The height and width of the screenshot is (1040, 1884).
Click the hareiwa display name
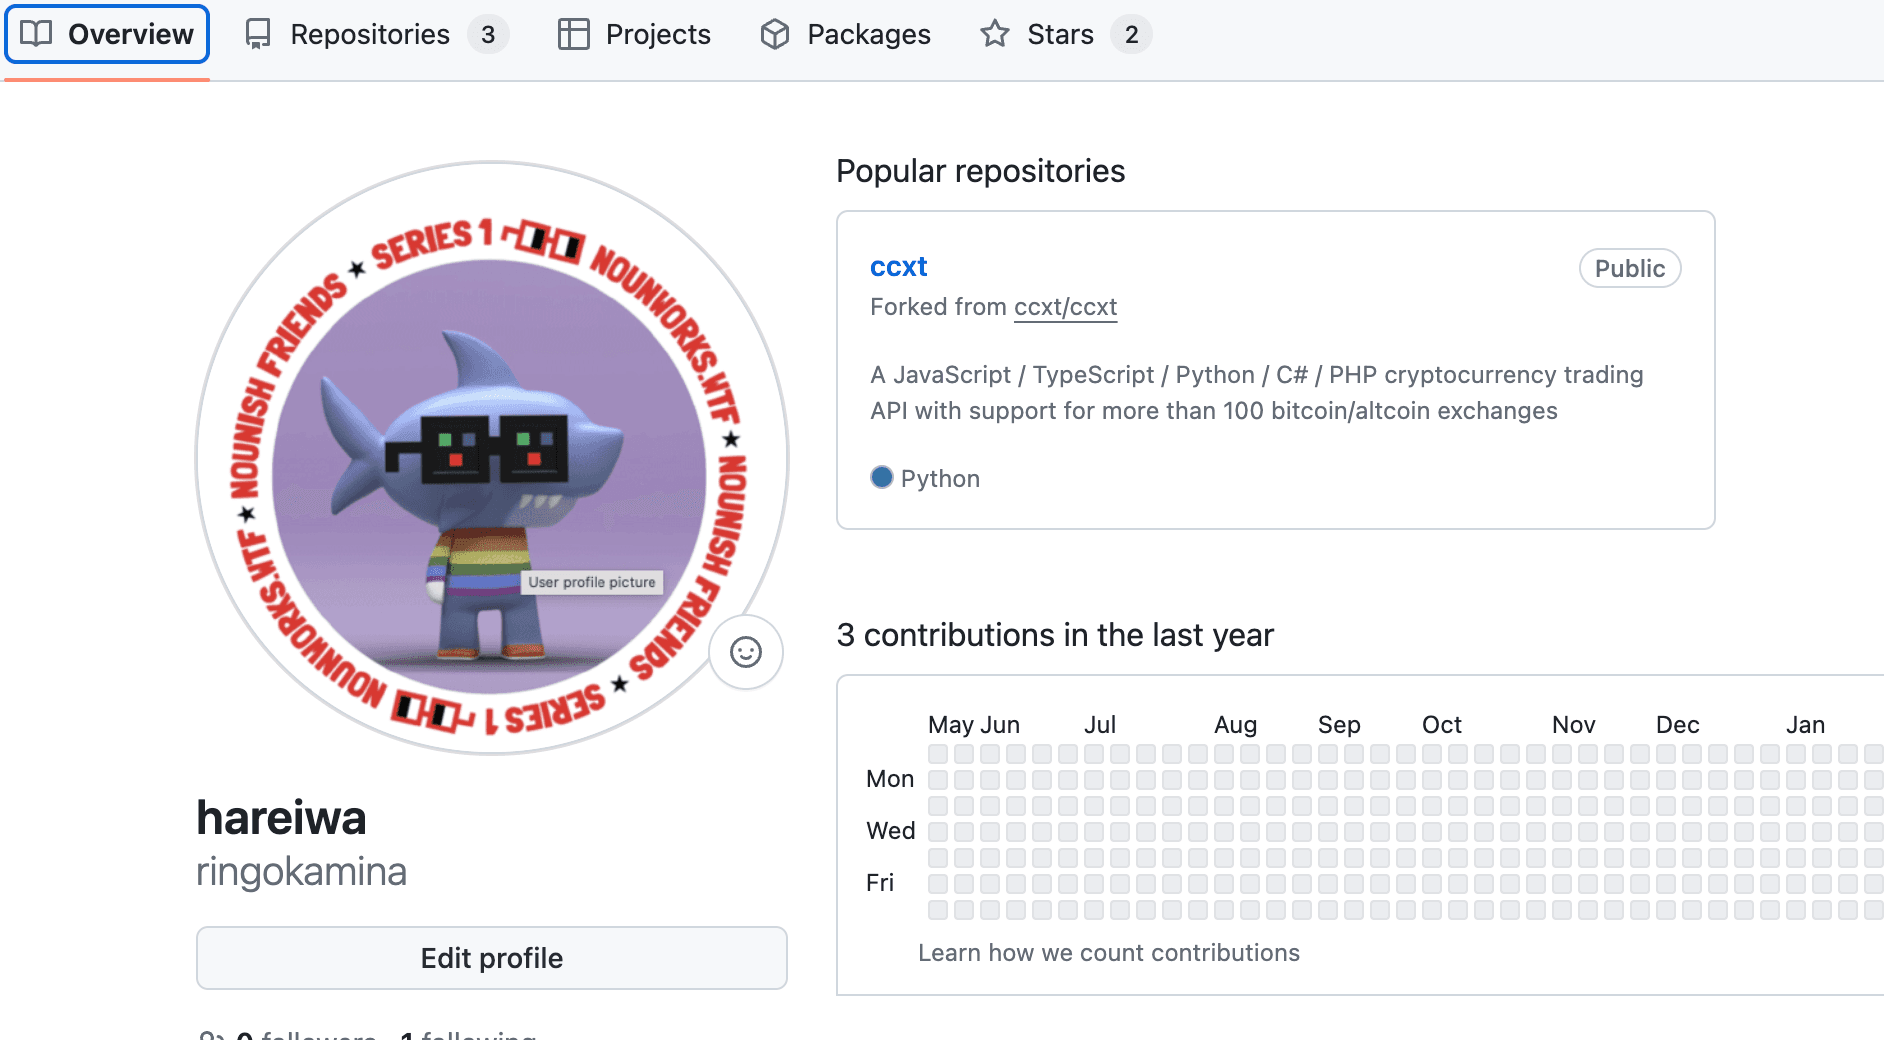tap(281, 818)
